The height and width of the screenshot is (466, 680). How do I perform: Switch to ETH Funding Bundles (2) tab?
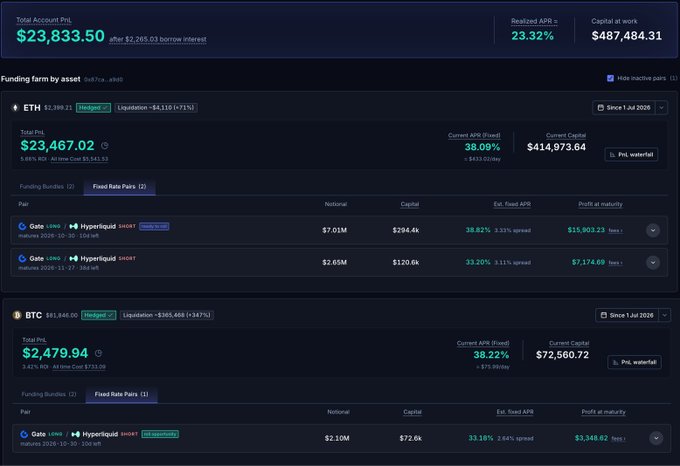click(x=47, y=186)
